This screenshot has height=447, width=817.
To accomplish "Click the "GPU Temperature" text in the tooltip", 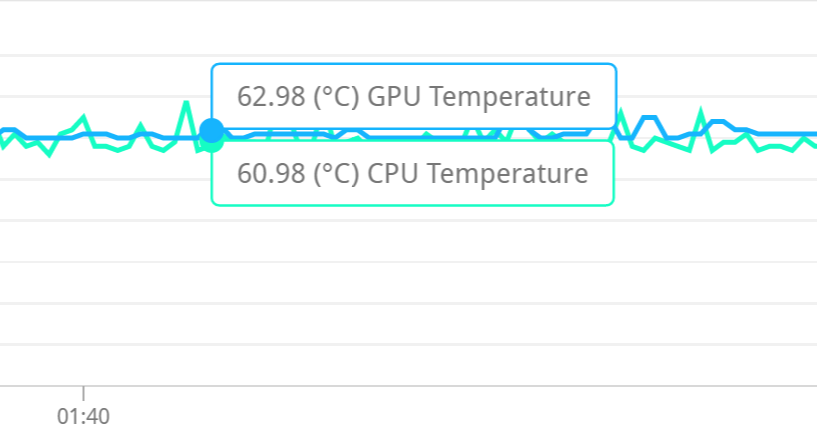I will pyautogui.click(x=479, y=97).
